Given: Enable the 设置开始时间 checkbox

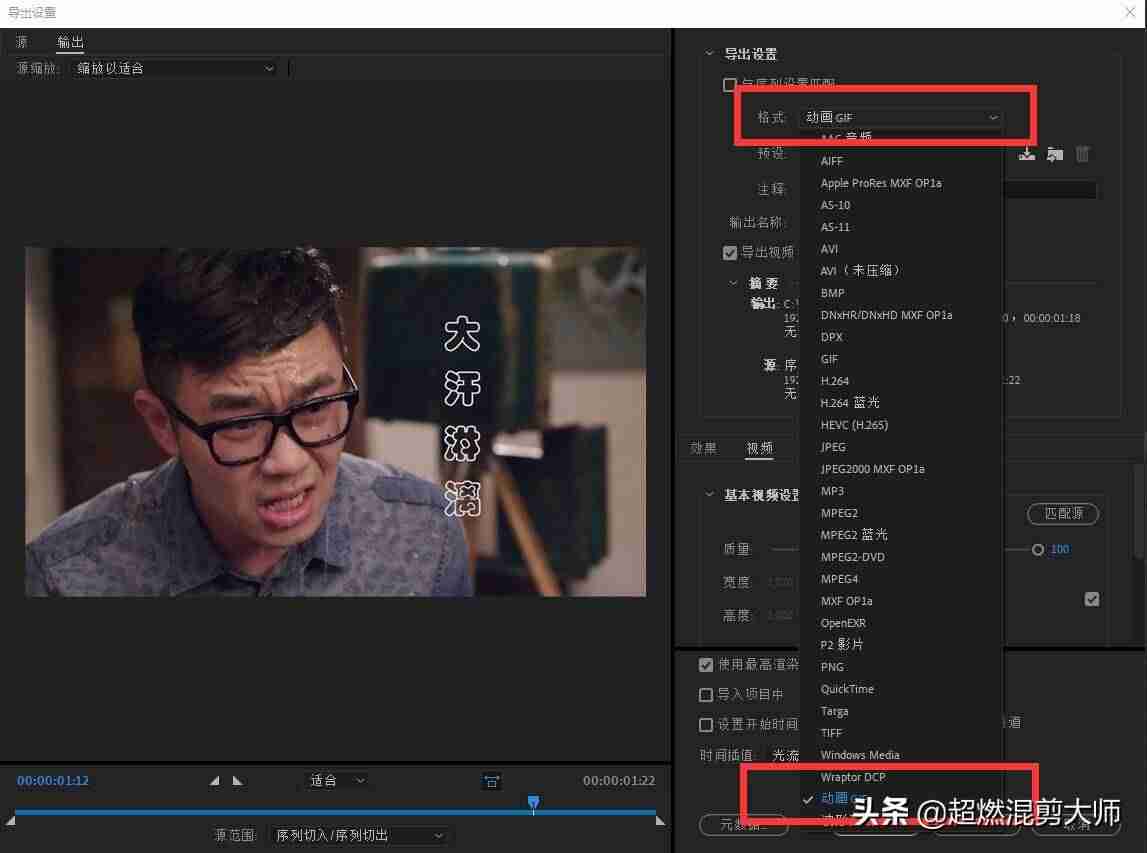Looking at the screenshot, I should pyautogui.click(x=705, y=724).
